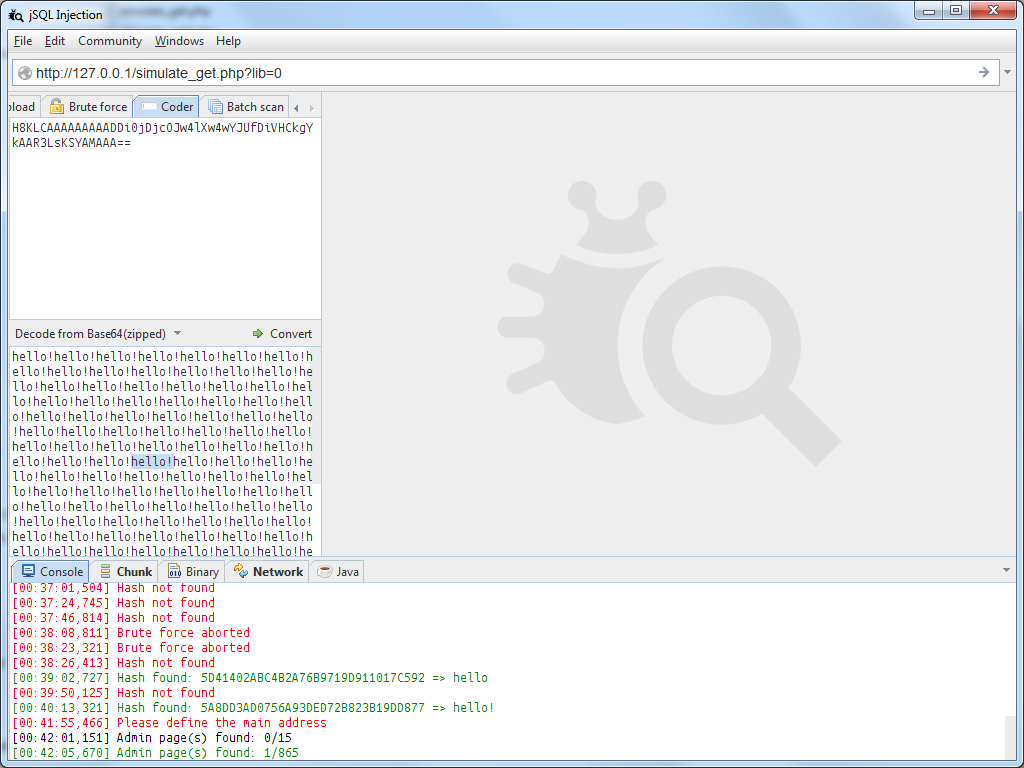1024x768 pixels.
Task: Start injection with the arrow button
Action: click(984, 72)
